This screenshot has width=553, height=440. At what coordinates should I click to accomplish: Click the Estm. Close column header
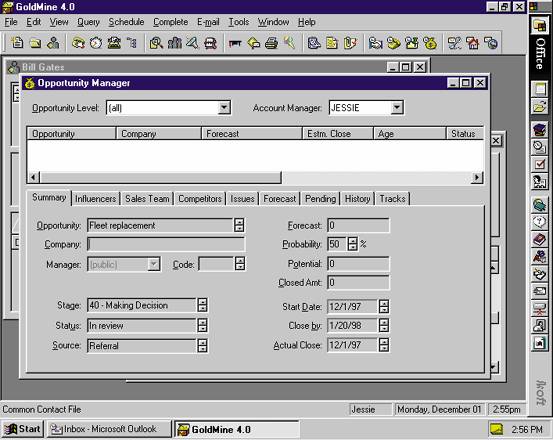coord(338,134)
